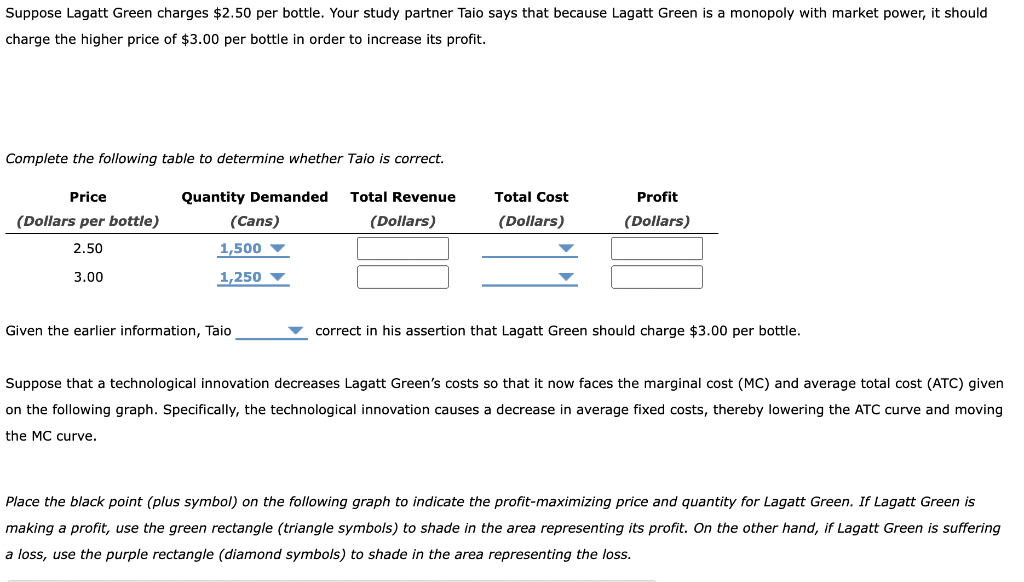
Task: Click the arrow icon in the second Total Cost blank
Action: pos(566,277)
